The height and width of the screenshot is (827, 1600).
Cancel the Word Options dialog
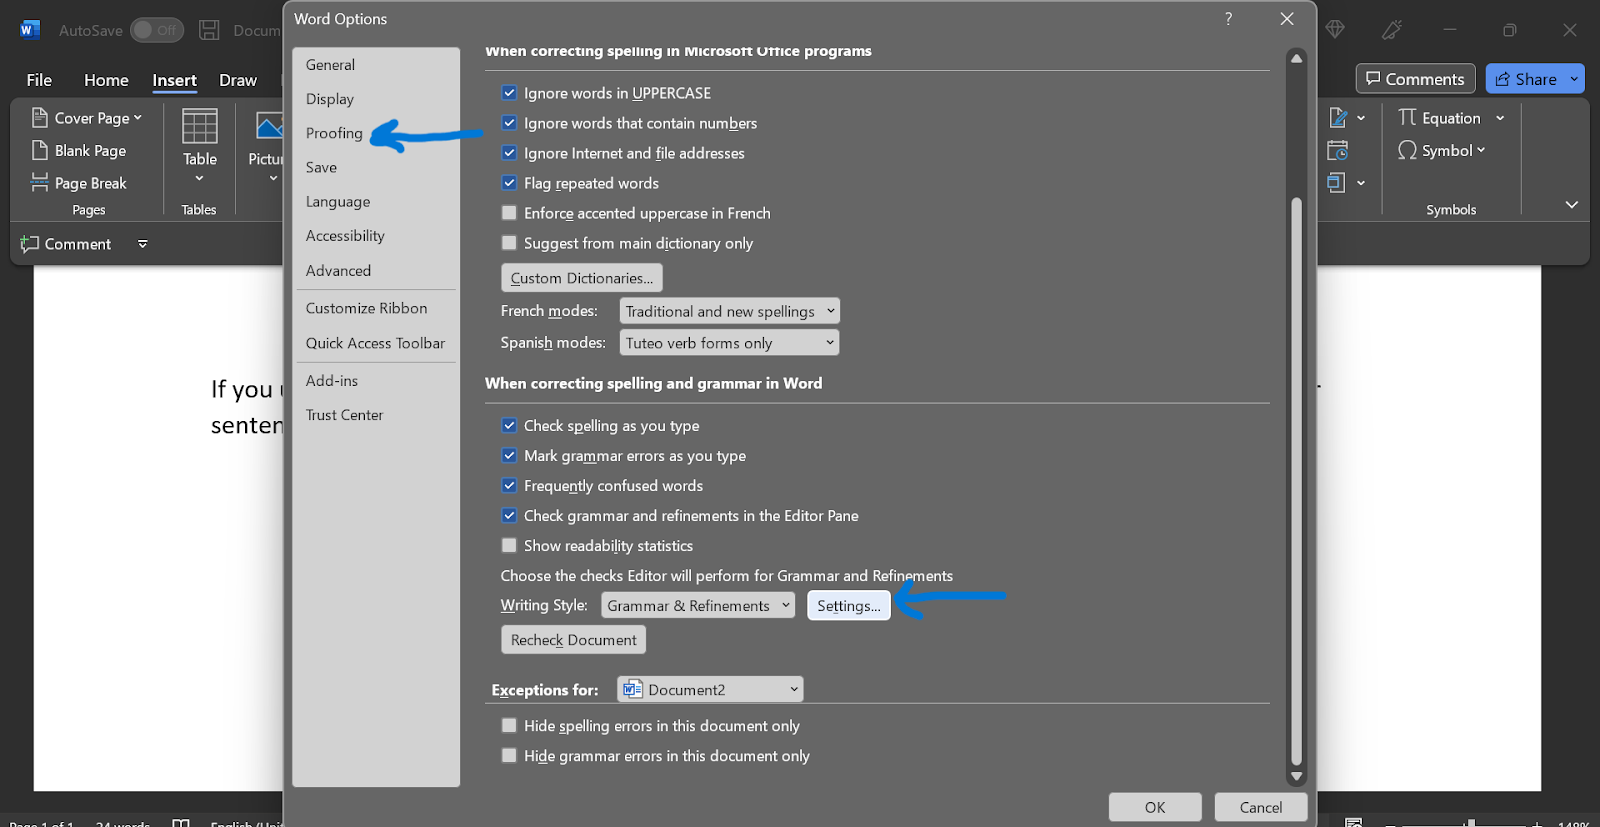click(x=1261, y=807)
